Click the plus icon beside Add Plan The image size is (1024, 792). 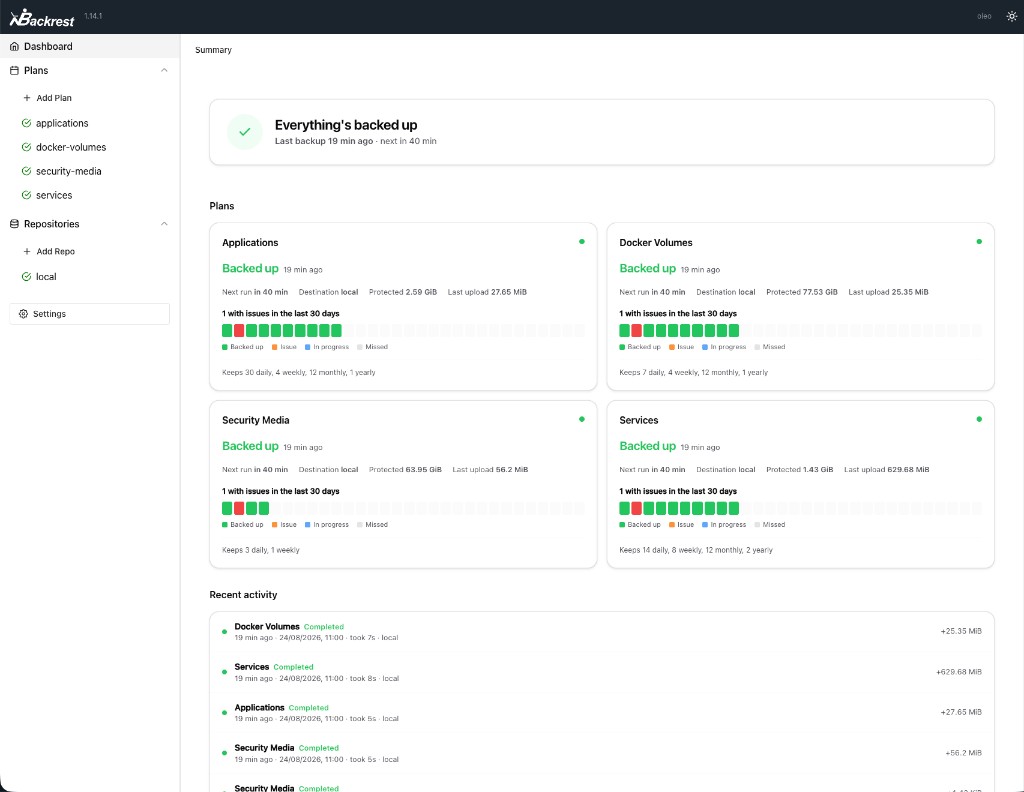pyautogui.click(x=27, y=98)
